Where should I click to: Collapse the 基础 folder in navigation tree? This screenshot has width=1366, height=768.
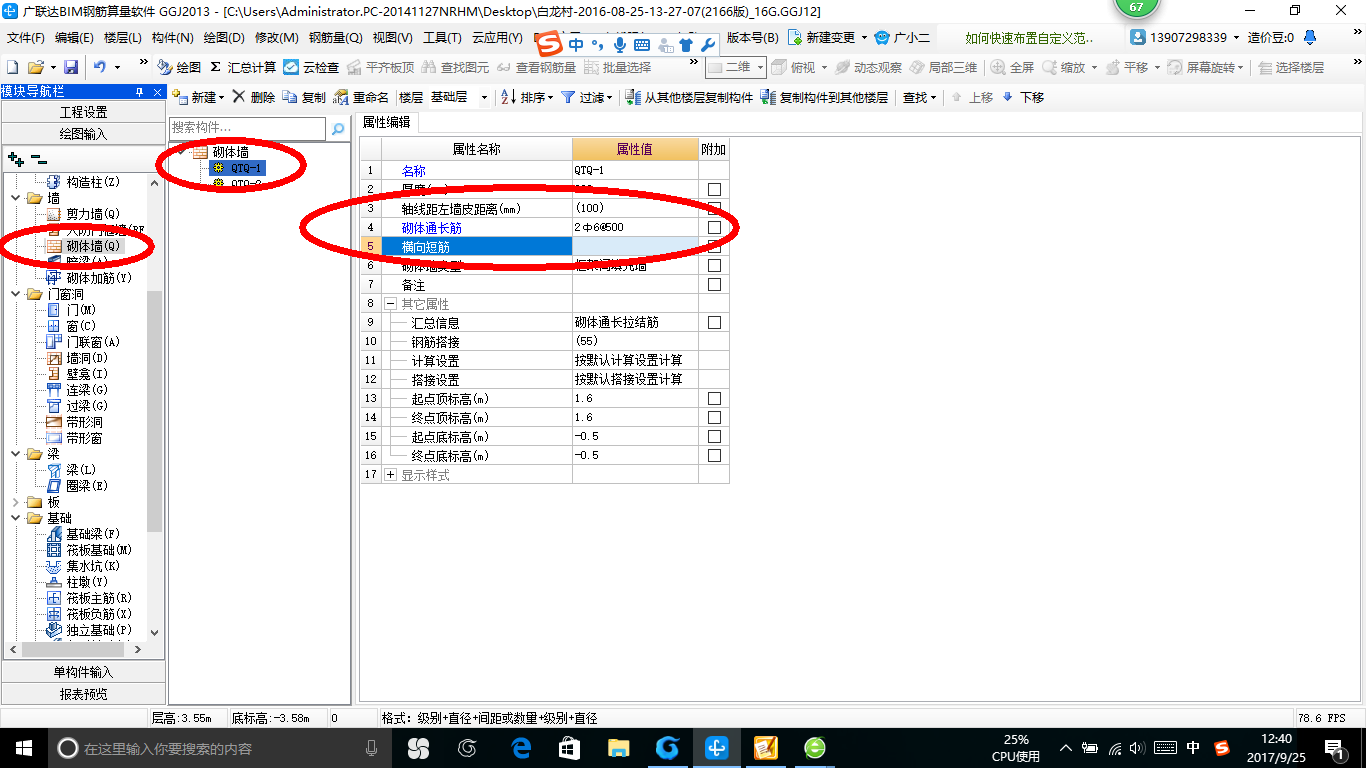[16, 518]
